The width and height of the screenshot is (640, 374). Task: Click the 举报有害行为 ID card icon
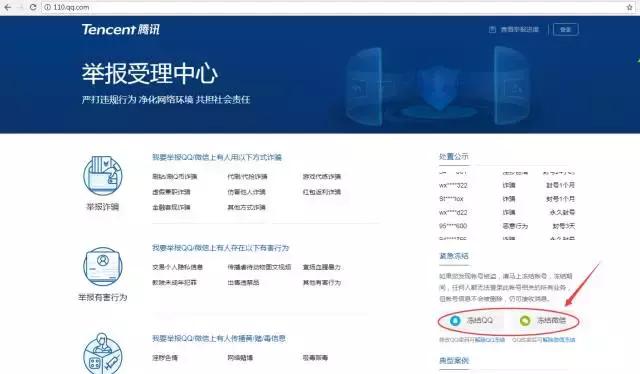[102, 267]
